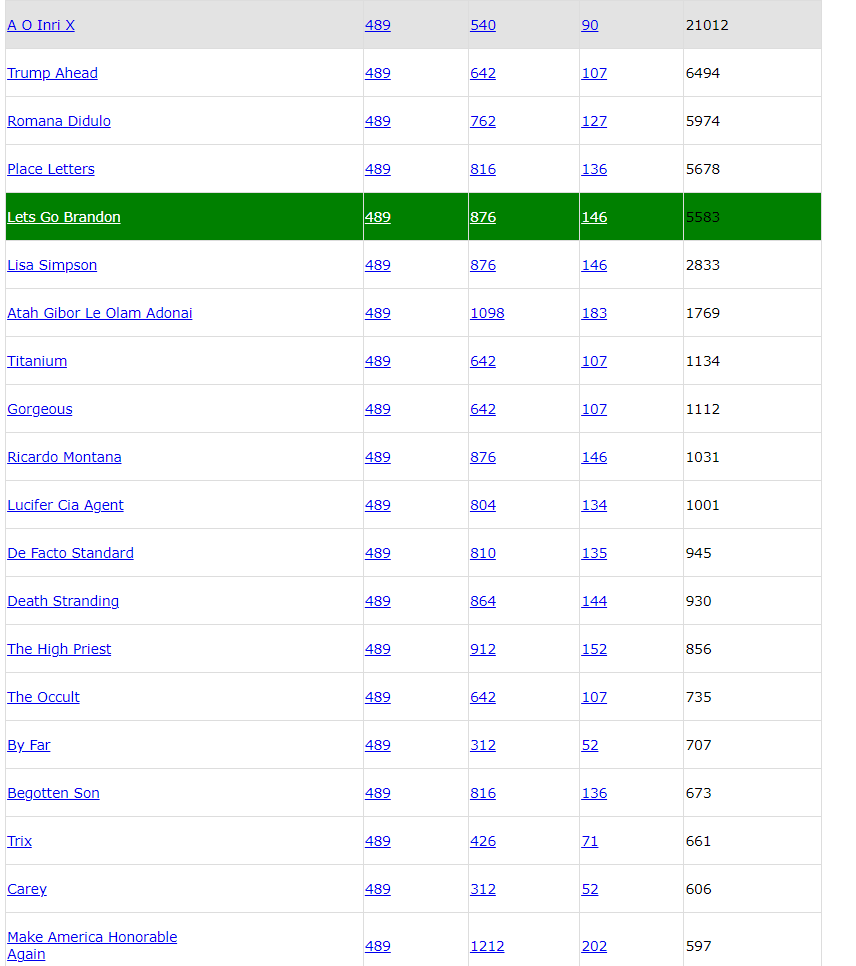856x966 pixels.
Task: Click the 'Romana Didulo' link
Action: pos(59,121)
